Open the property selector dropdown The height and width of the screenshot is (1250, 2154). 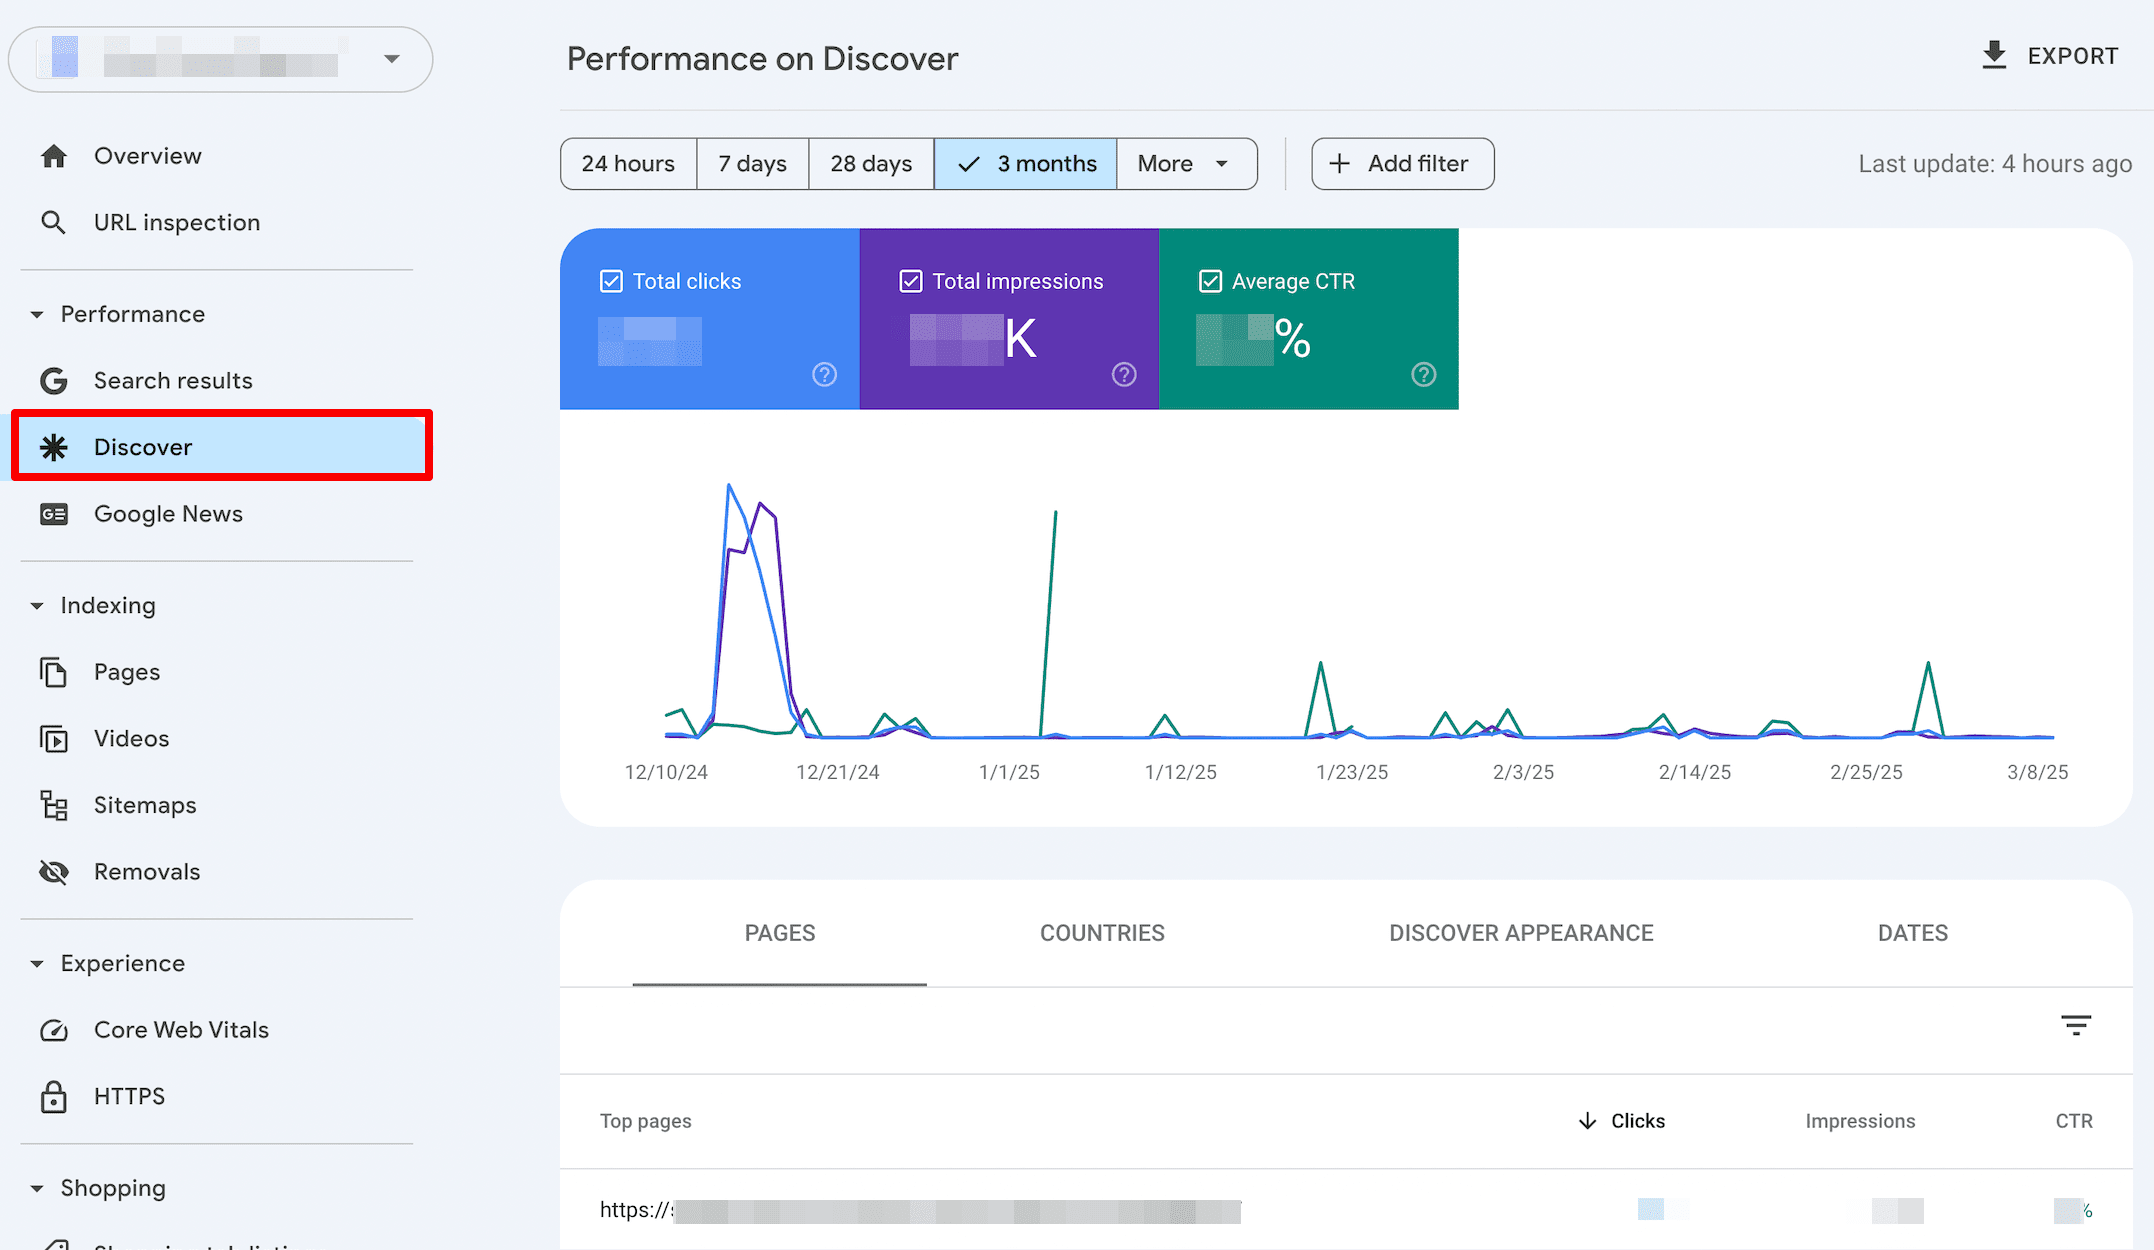(391, 58)
